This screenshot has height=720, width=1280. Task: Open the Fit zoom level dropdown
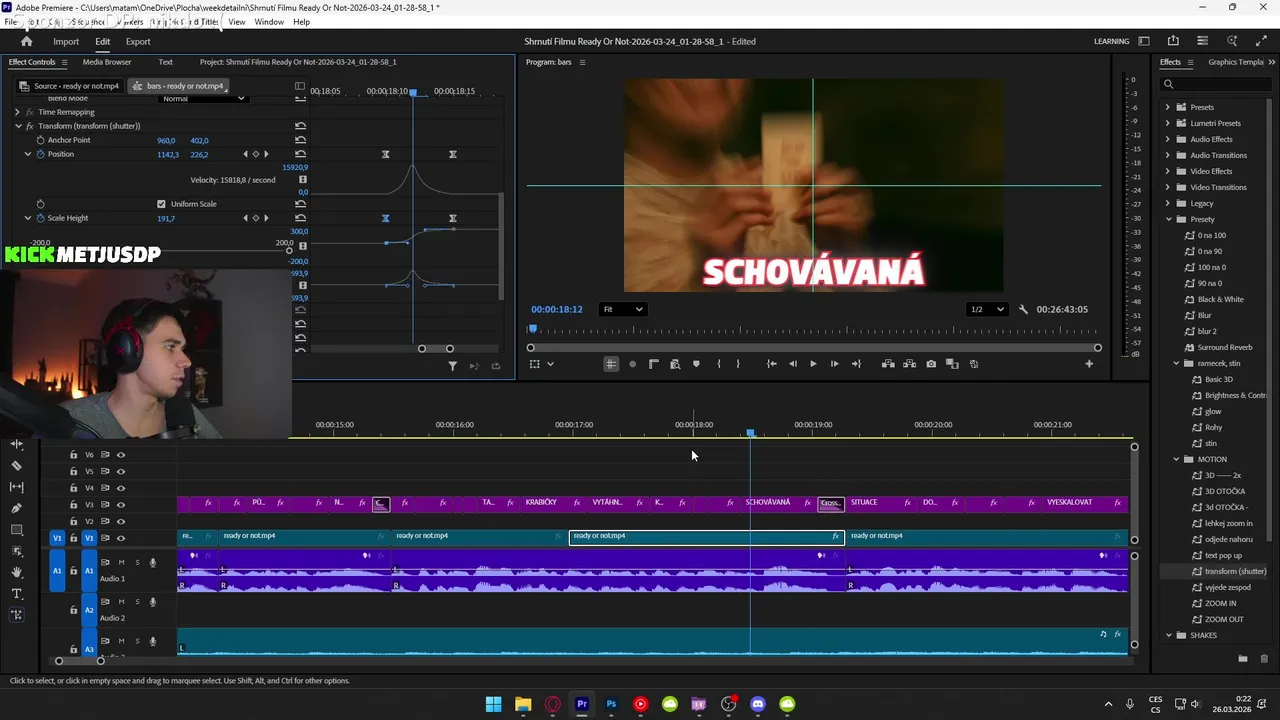point(622,309)
